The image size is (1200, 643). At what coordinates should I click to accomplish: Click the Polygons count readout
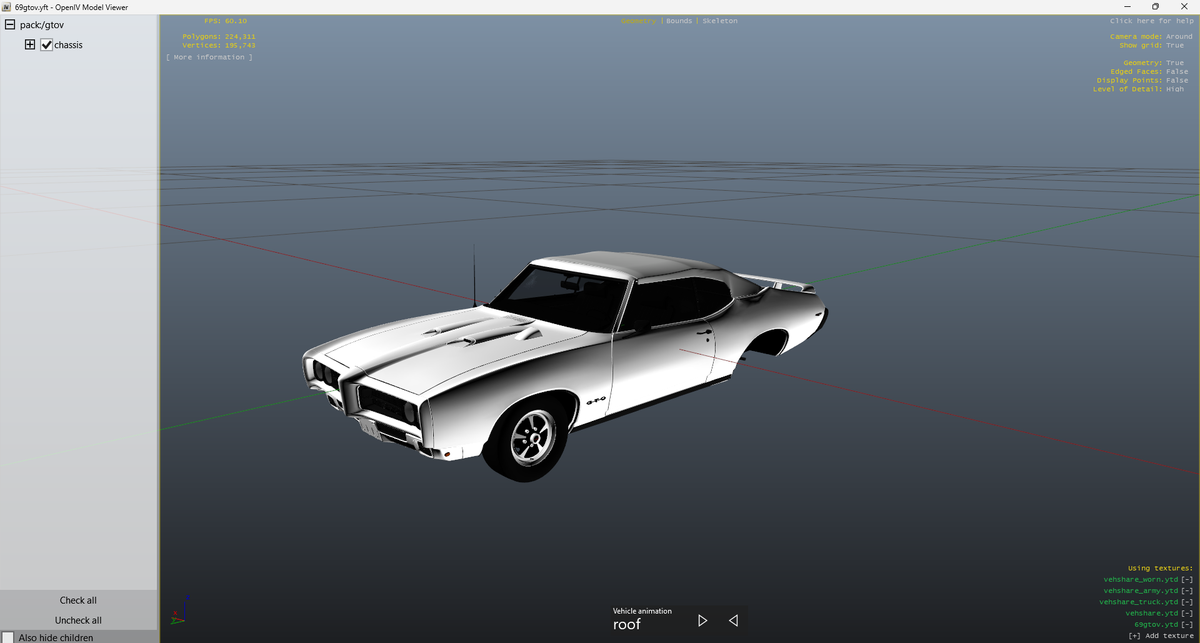[218, 36]
